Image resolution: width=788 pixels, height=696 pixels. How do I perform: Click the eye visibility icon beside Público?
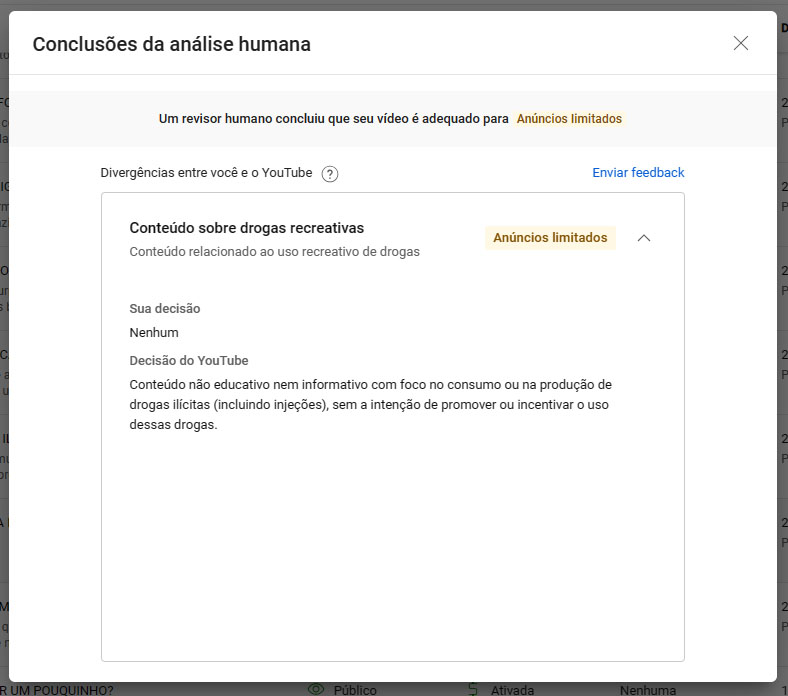(x=317, y=689)
